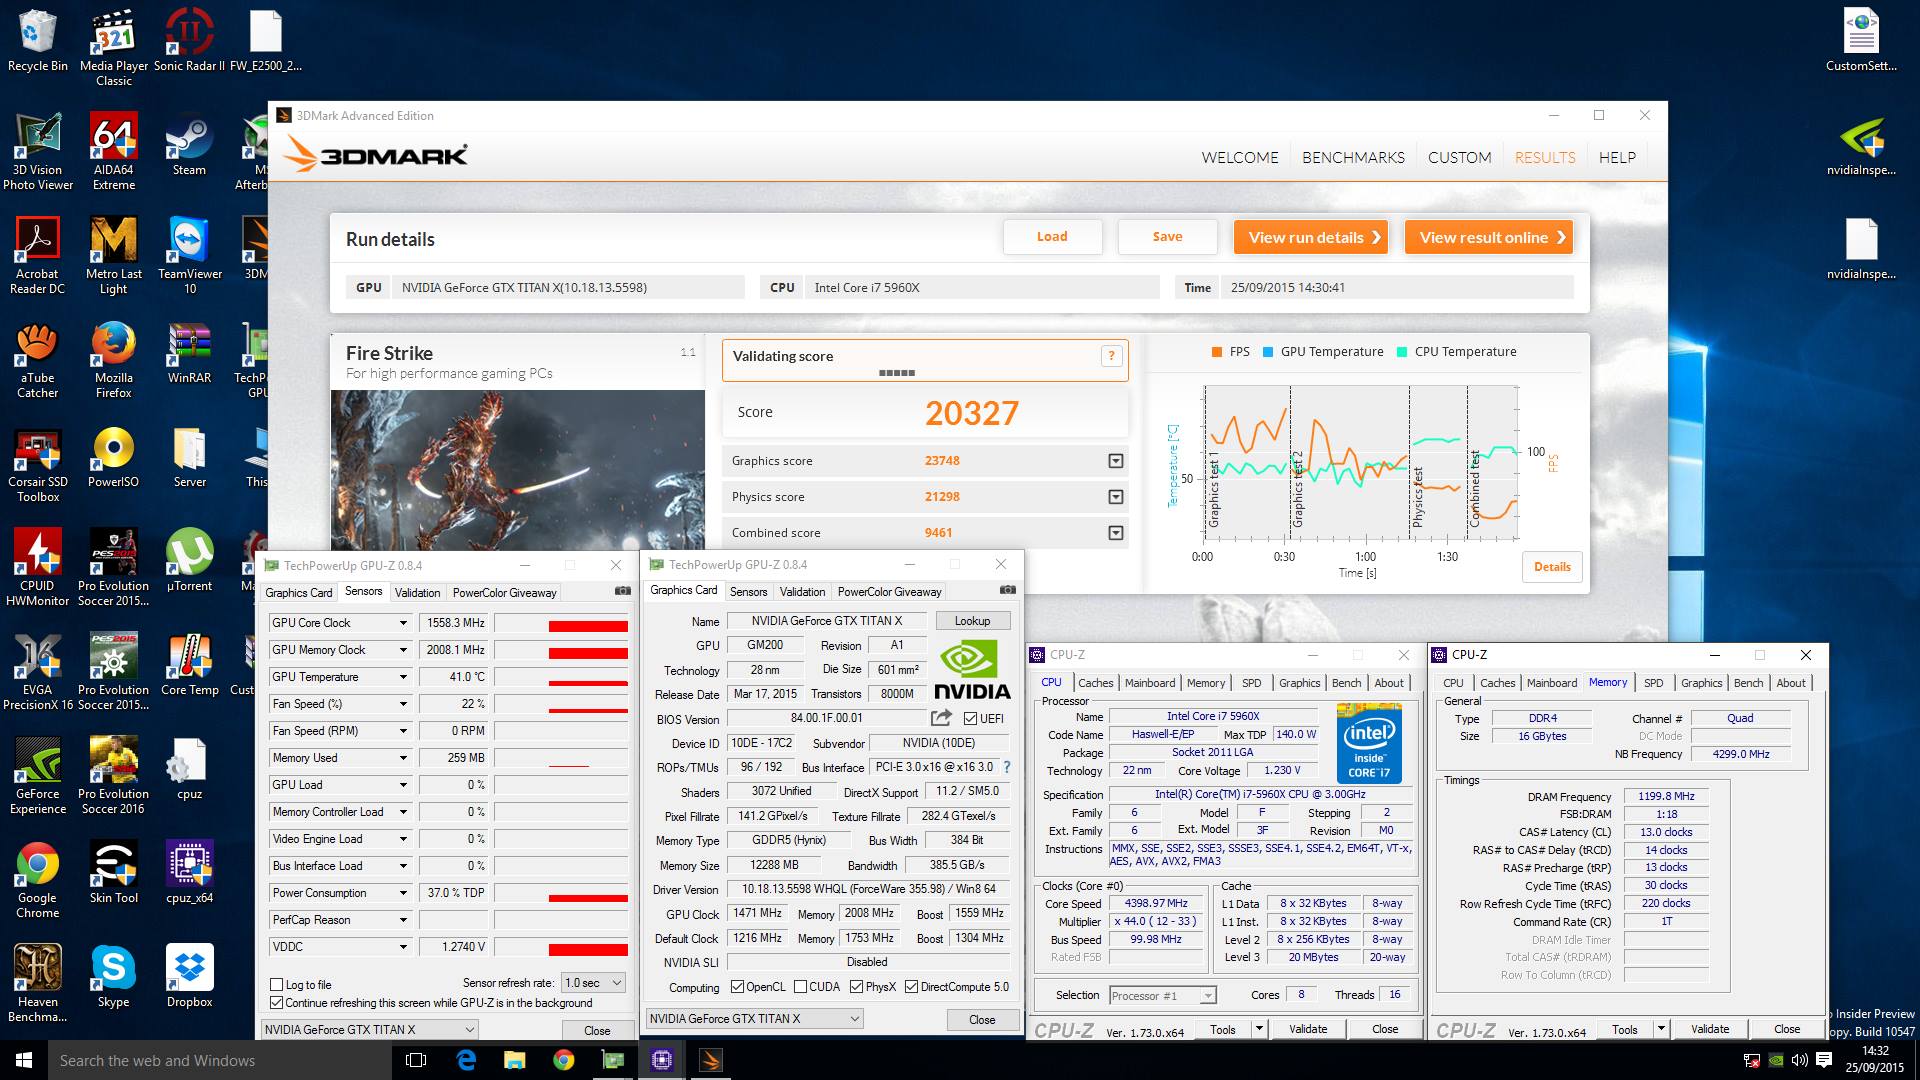Open Heaven Benchmark desktop shortcut
The width and height of the screenshot is (1920, 1080).
[x=37, y=984]
